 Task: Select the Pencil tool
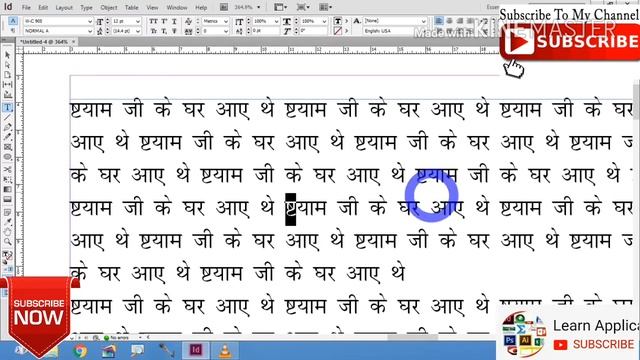pyautogui.click(x=7, y=137)
